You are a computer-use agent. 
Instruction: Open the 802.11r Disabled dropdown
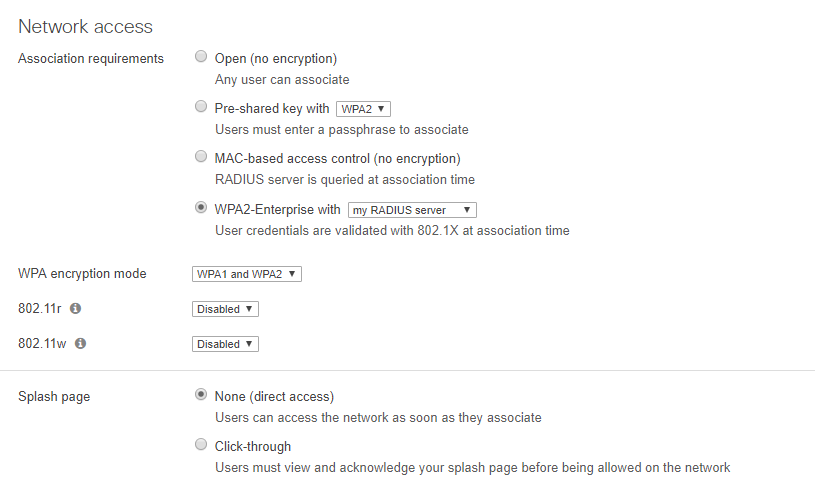tap(225, 309)
